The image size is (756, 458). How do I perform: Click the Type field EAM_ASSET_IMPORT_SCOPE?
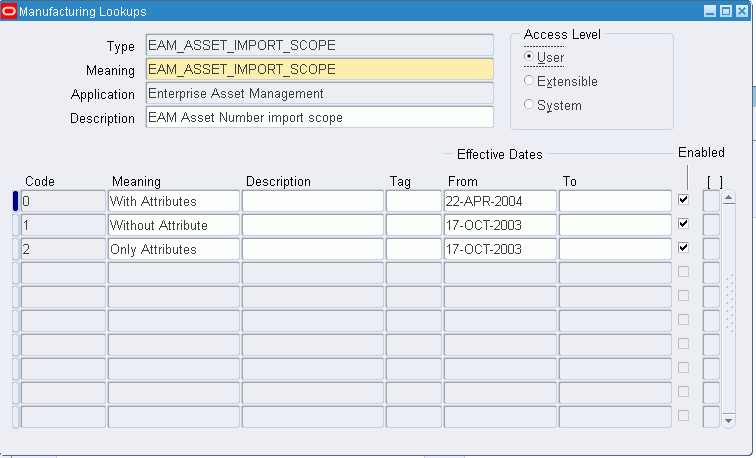pos(320,45)
